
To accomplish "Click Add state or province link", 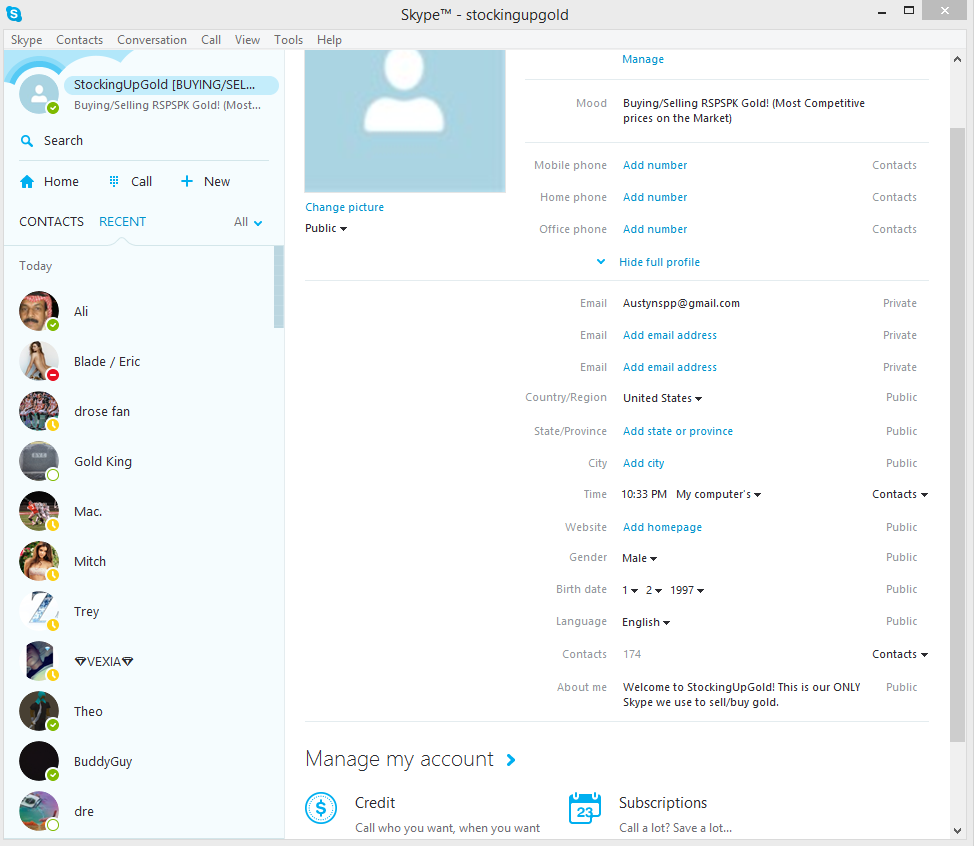I will click(678, 431).
